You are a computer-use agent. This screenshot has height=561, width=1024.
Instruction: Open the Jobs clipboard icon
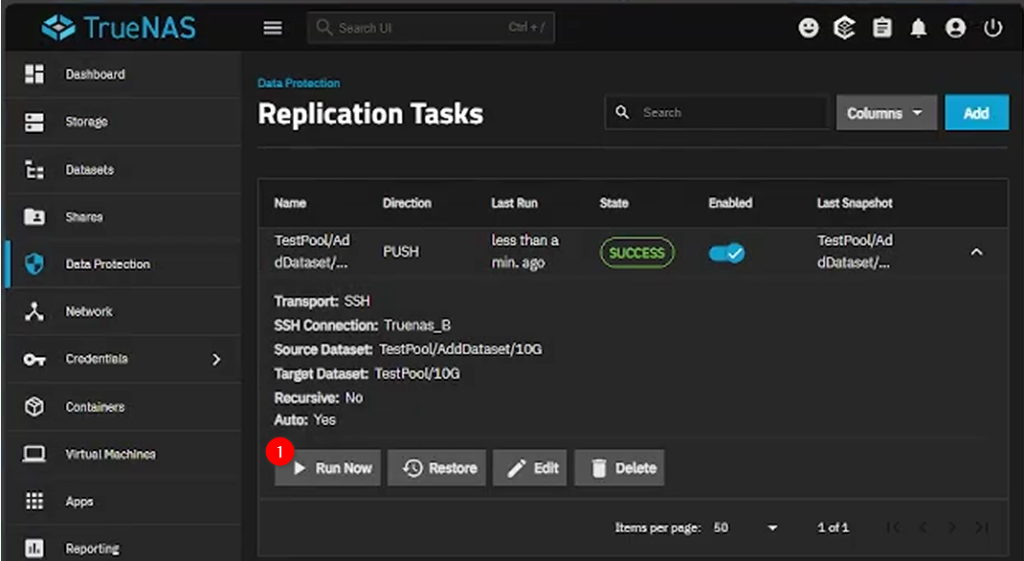[x=881, y=28]
